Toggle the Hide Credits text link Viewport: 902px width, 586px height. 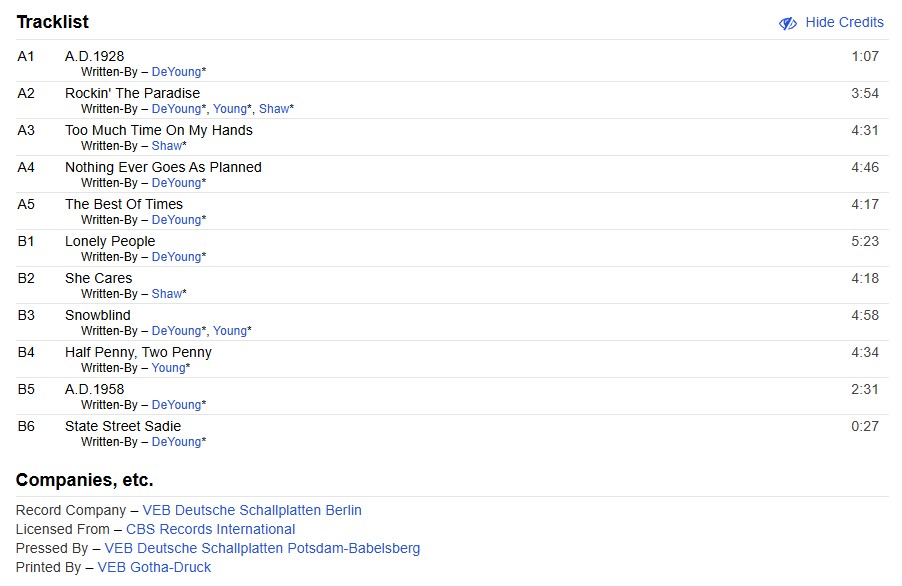point(844,22)
